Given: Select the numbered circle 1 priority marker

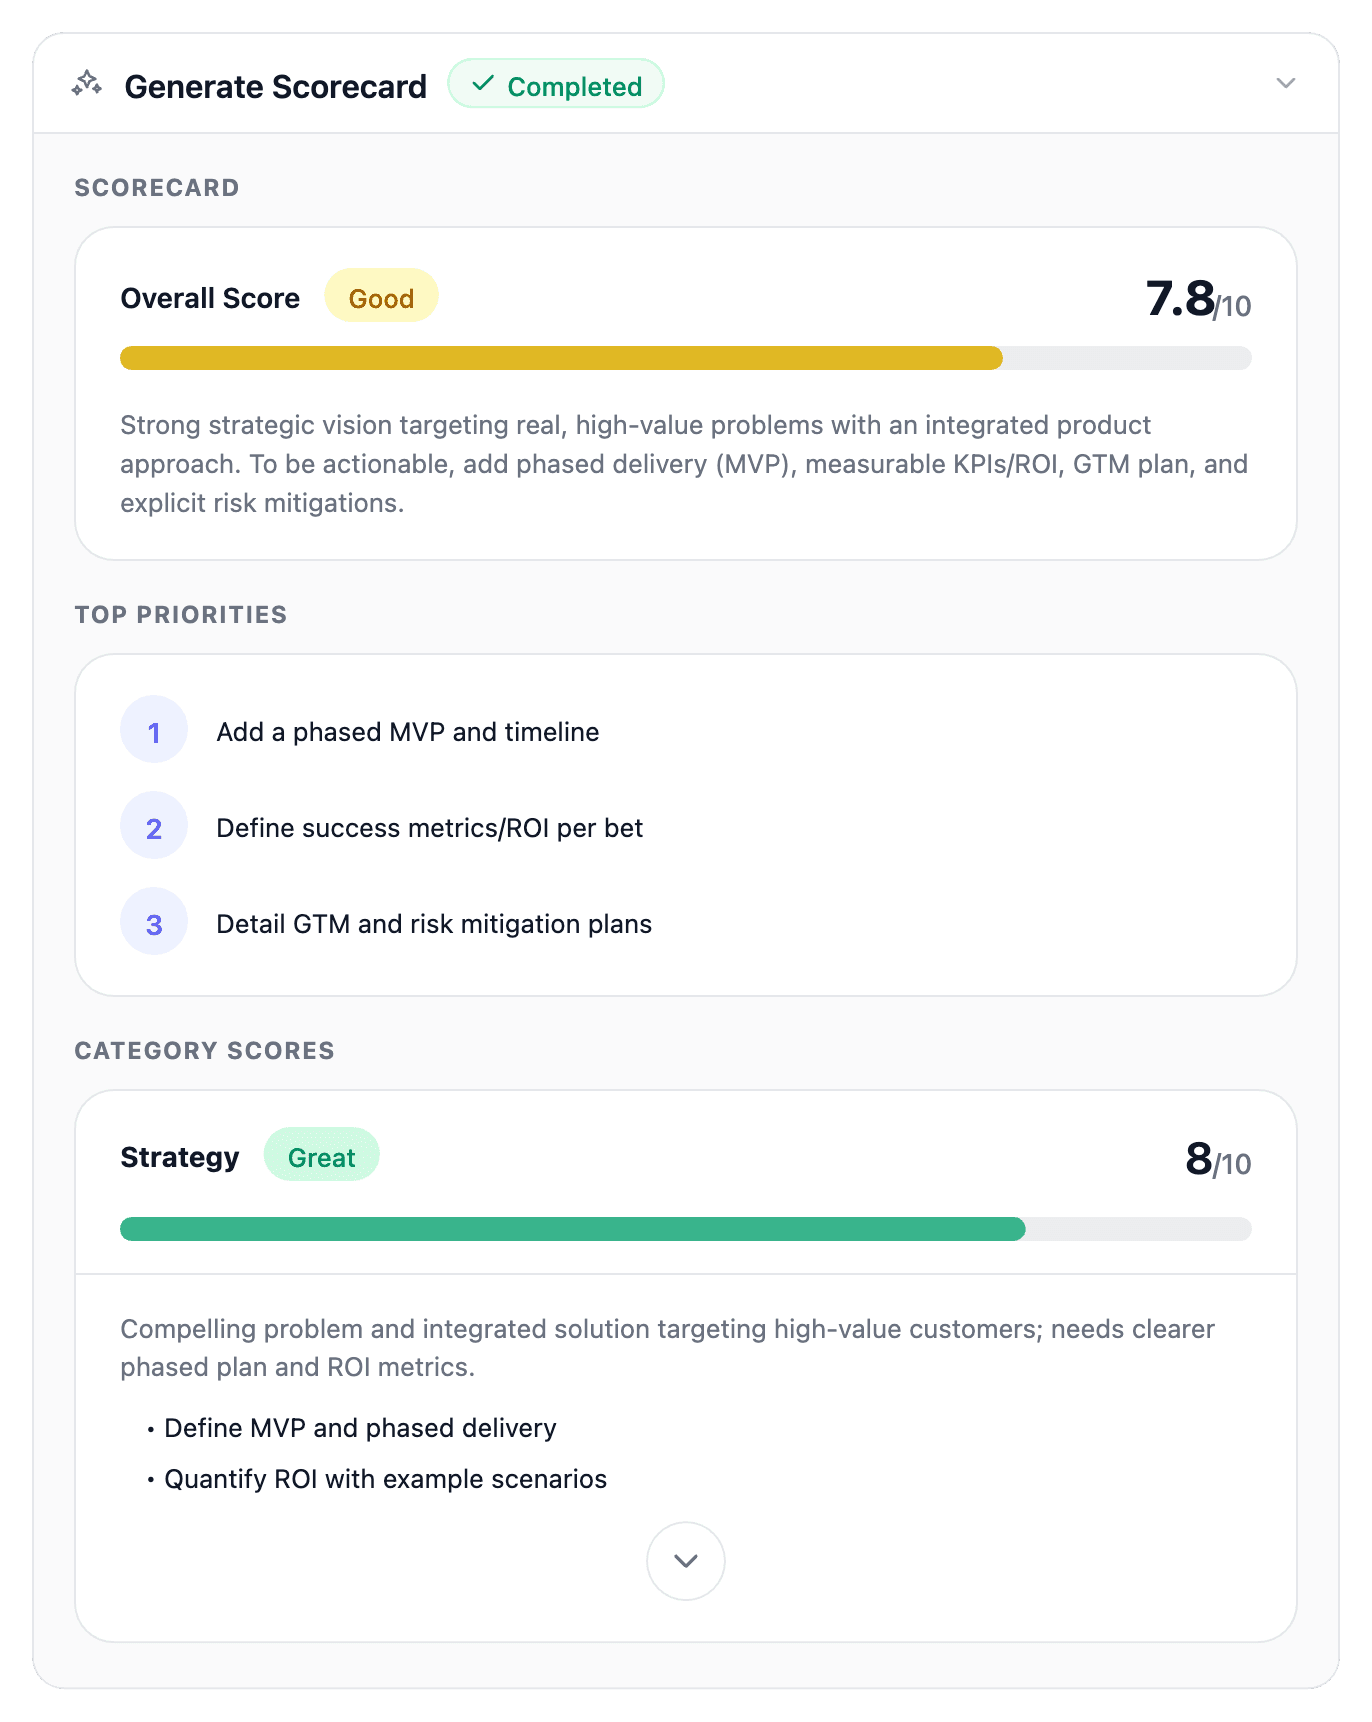Looking at the screenshot, I should click(x=154, y=731).
